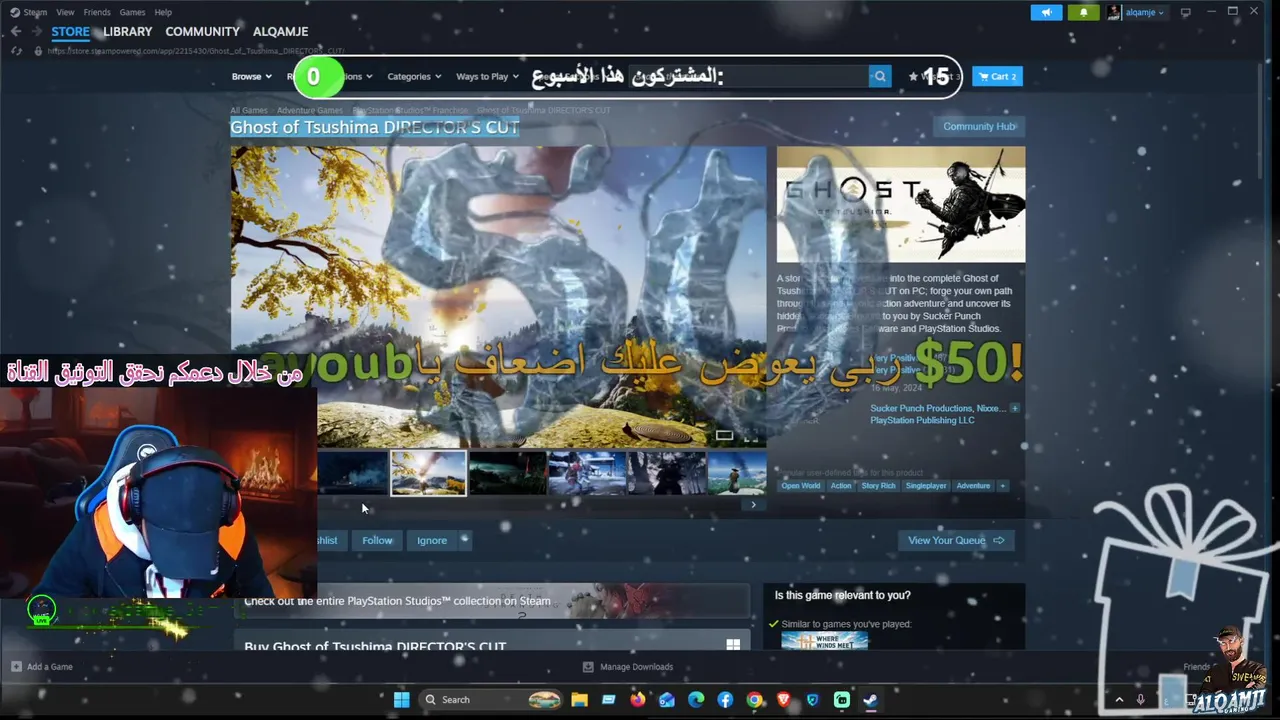Launch Firefox from the taskbar
The image size is (1280, 720).
tap(637, 700)
